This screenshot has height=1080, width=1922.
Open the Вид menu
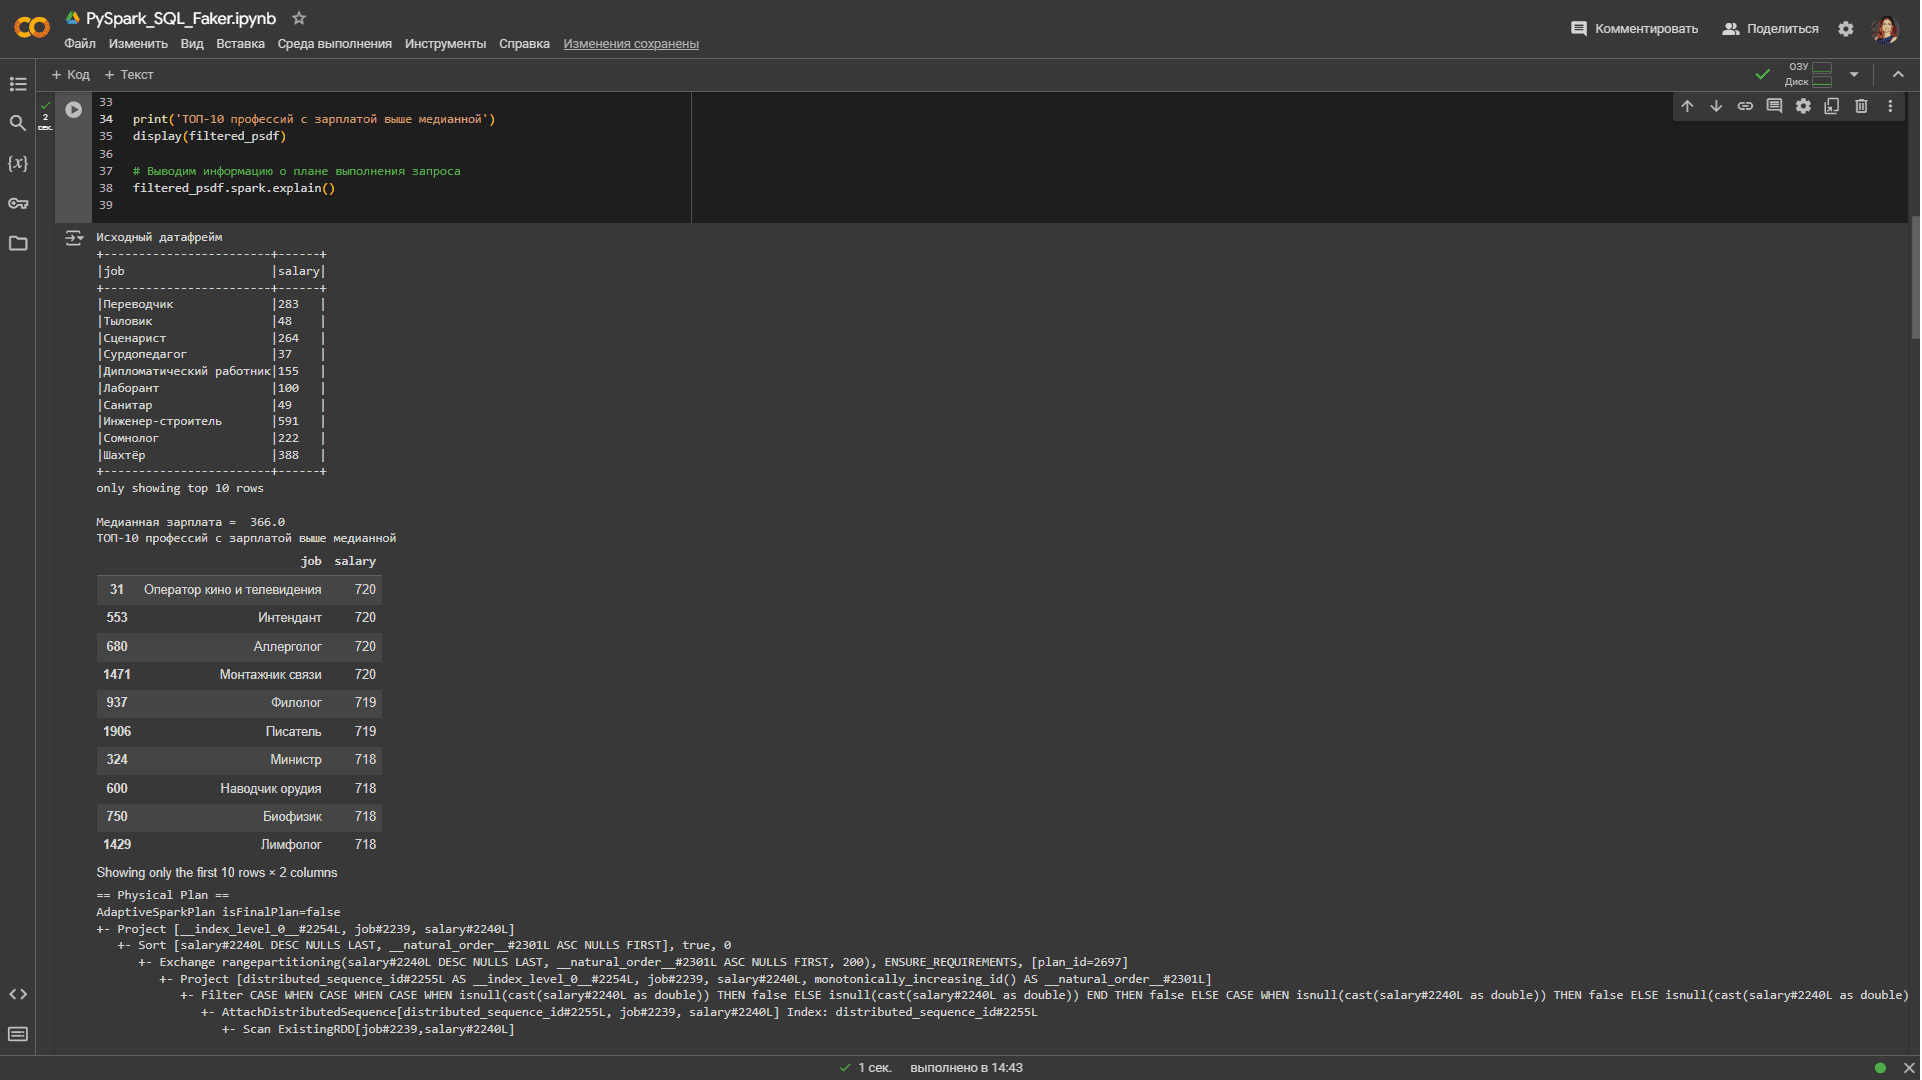(192, 44)
